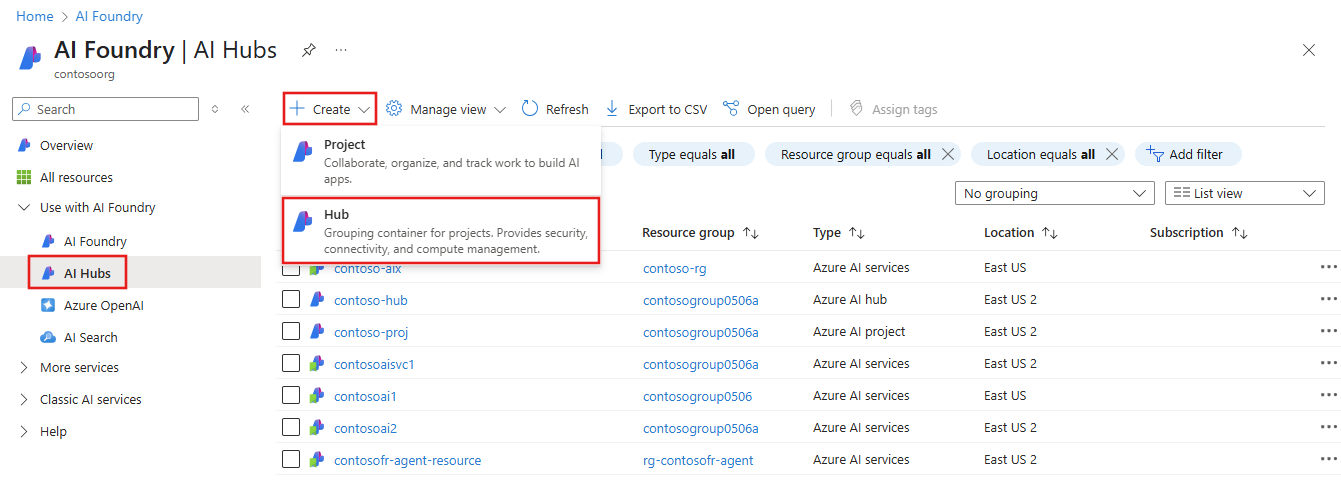Check the box for contoso-hub row
Screen dimensions: 1341x501
291,300
